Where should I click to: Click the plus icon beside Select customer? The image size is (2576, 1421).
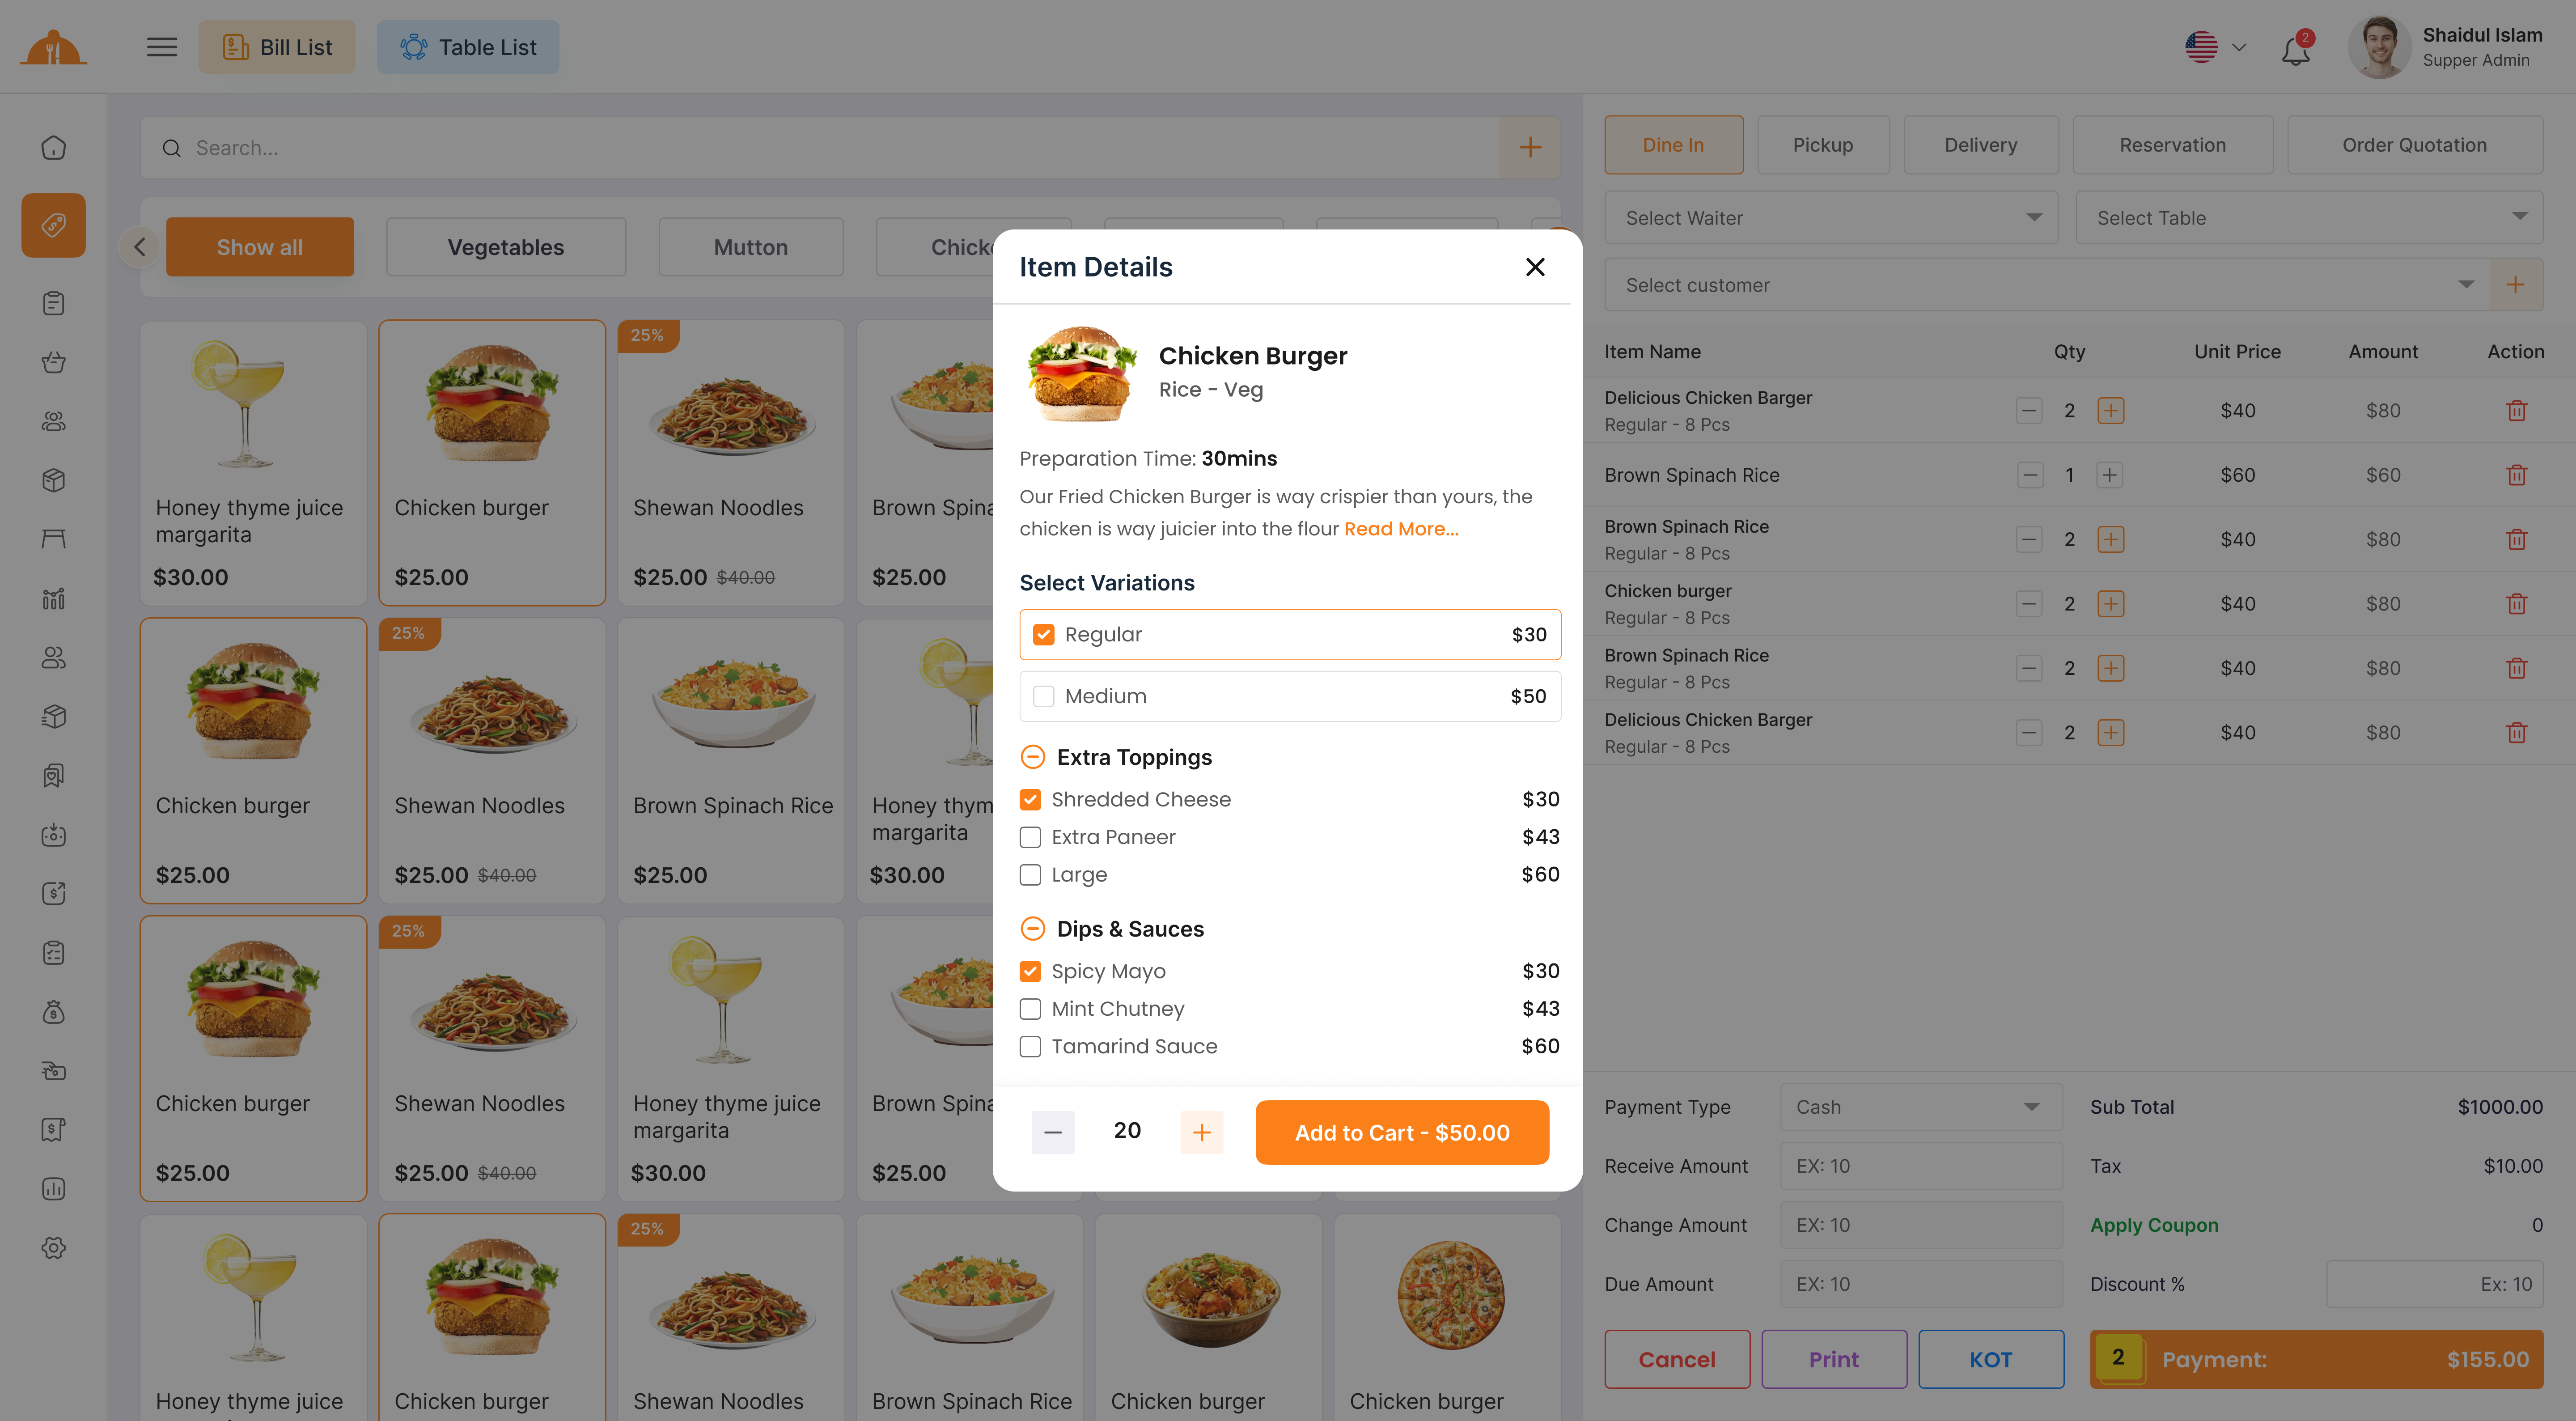tap(2515, 285)
